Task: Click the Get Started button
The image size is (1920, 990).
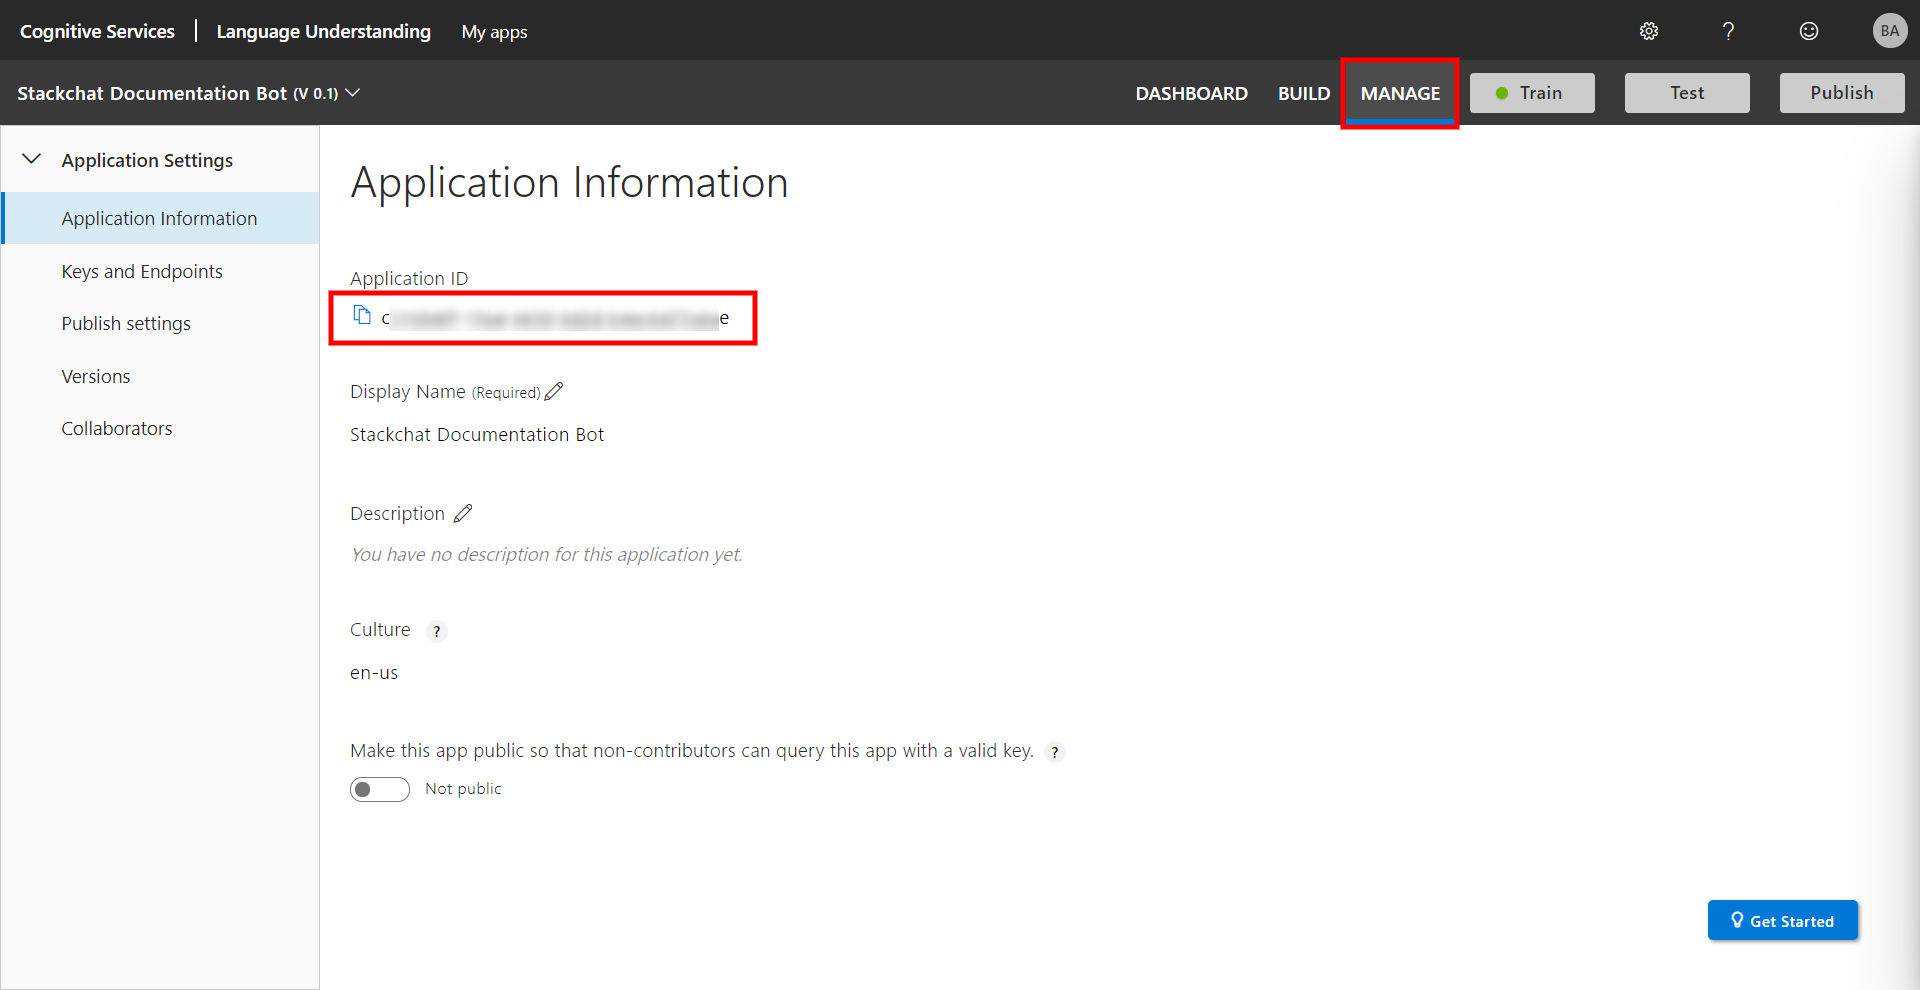Action: 1783,920
